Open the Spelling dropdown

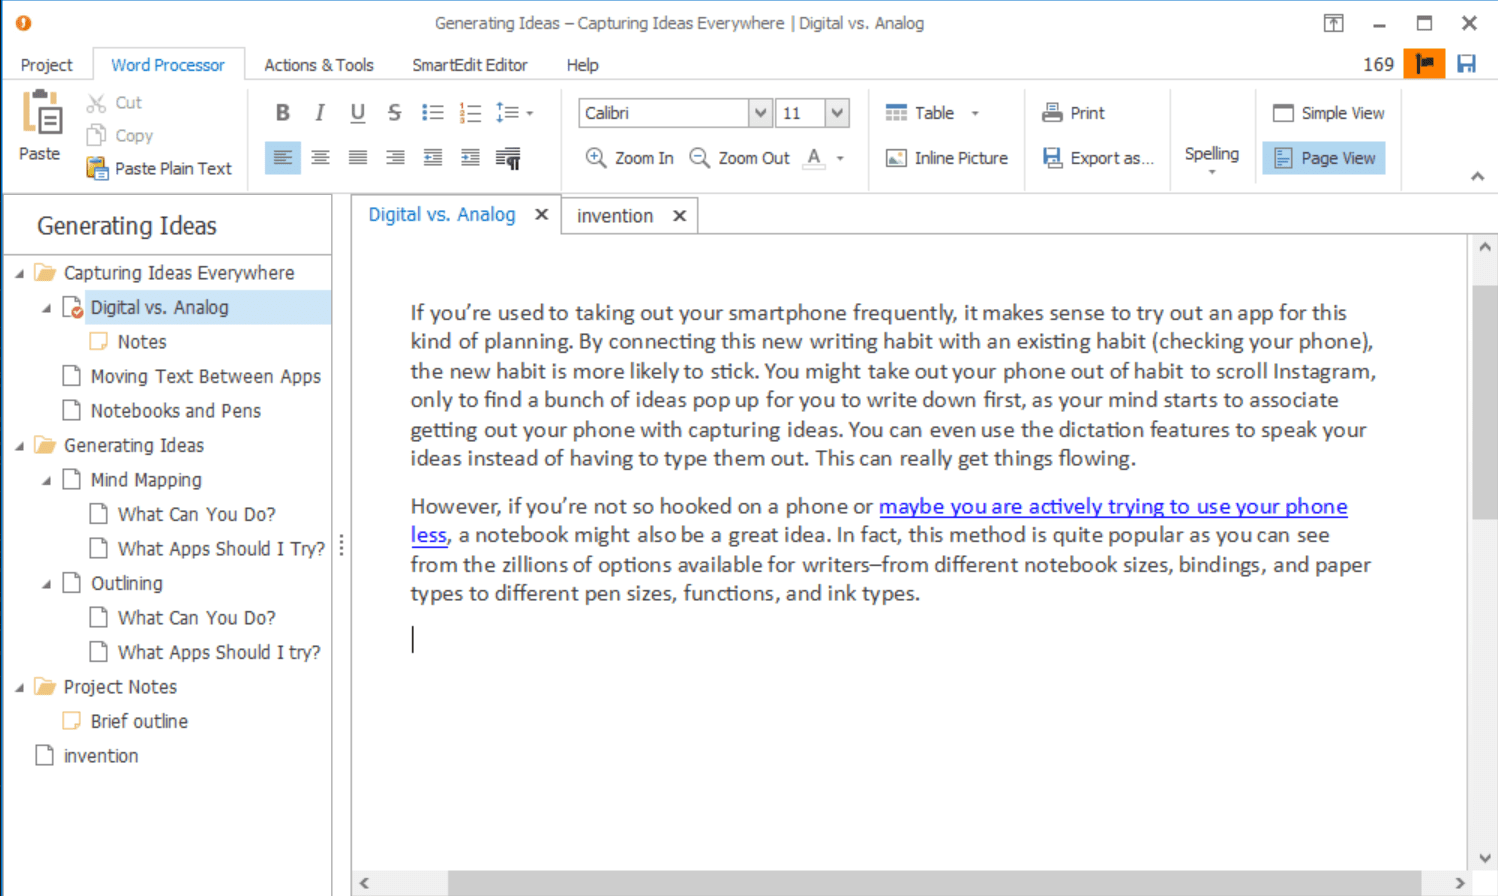[x=1212, y=158]
